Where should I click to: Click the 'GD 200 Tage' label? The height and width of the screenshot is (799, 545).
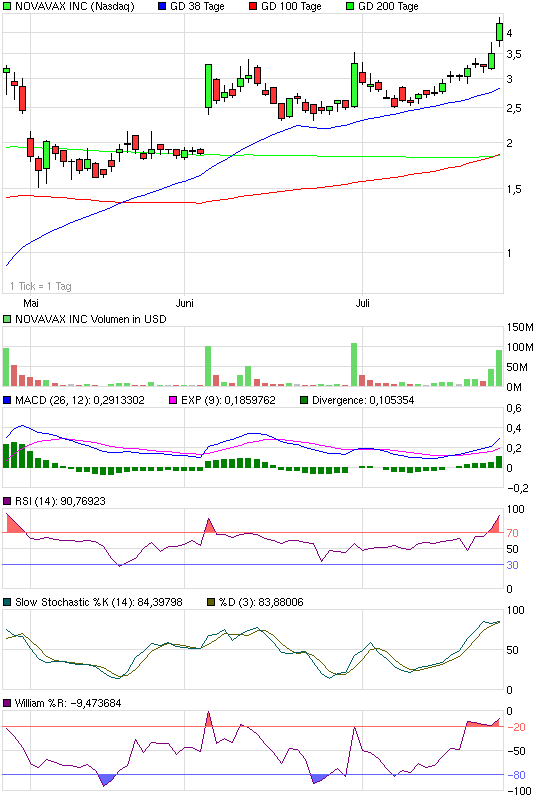click(x=388, y=7)
